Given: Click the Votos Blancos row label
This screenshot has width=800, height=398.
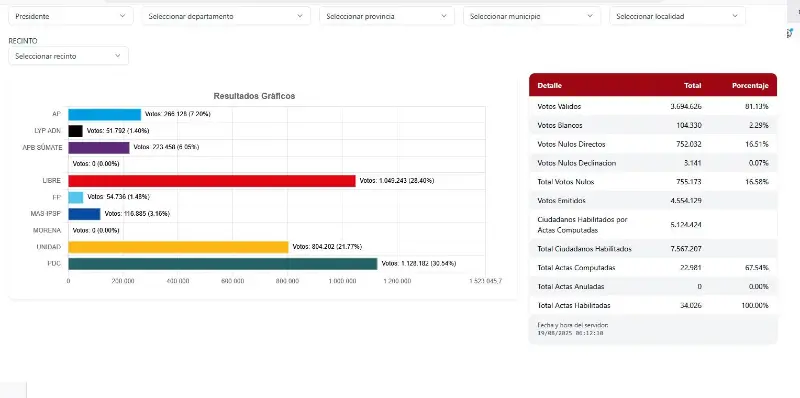Looking at the screenshot, I should point(560,125).
